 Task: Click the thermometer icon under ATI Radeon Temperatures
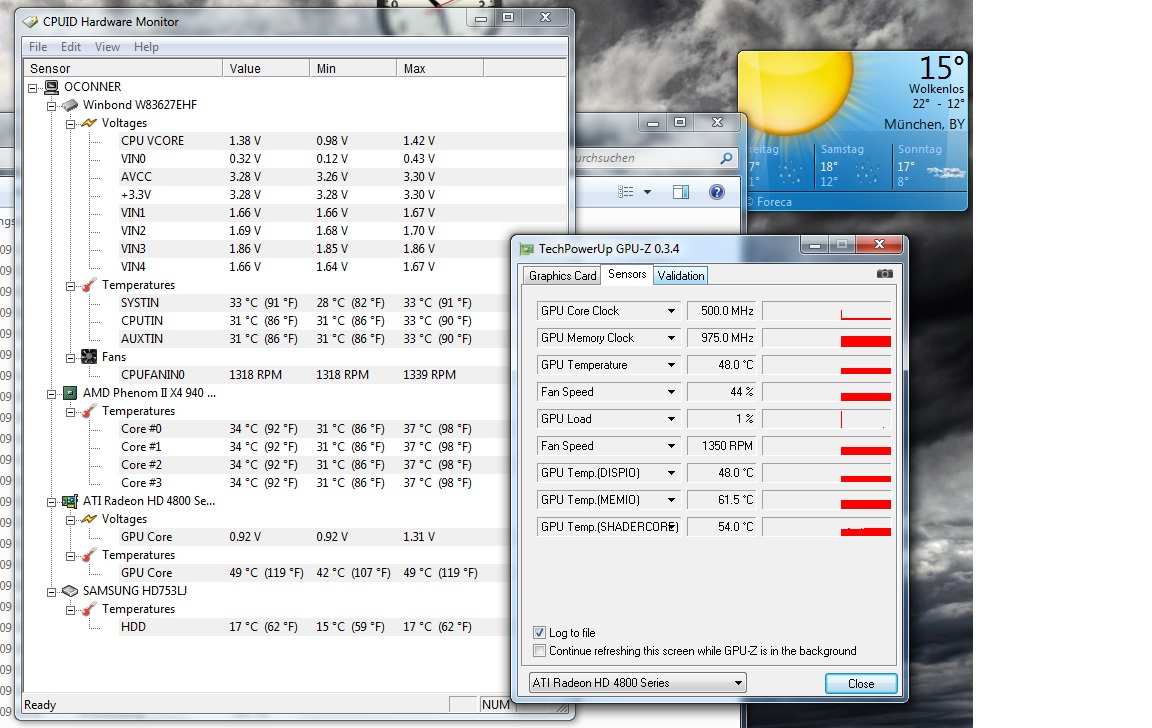tap(89, 555)
